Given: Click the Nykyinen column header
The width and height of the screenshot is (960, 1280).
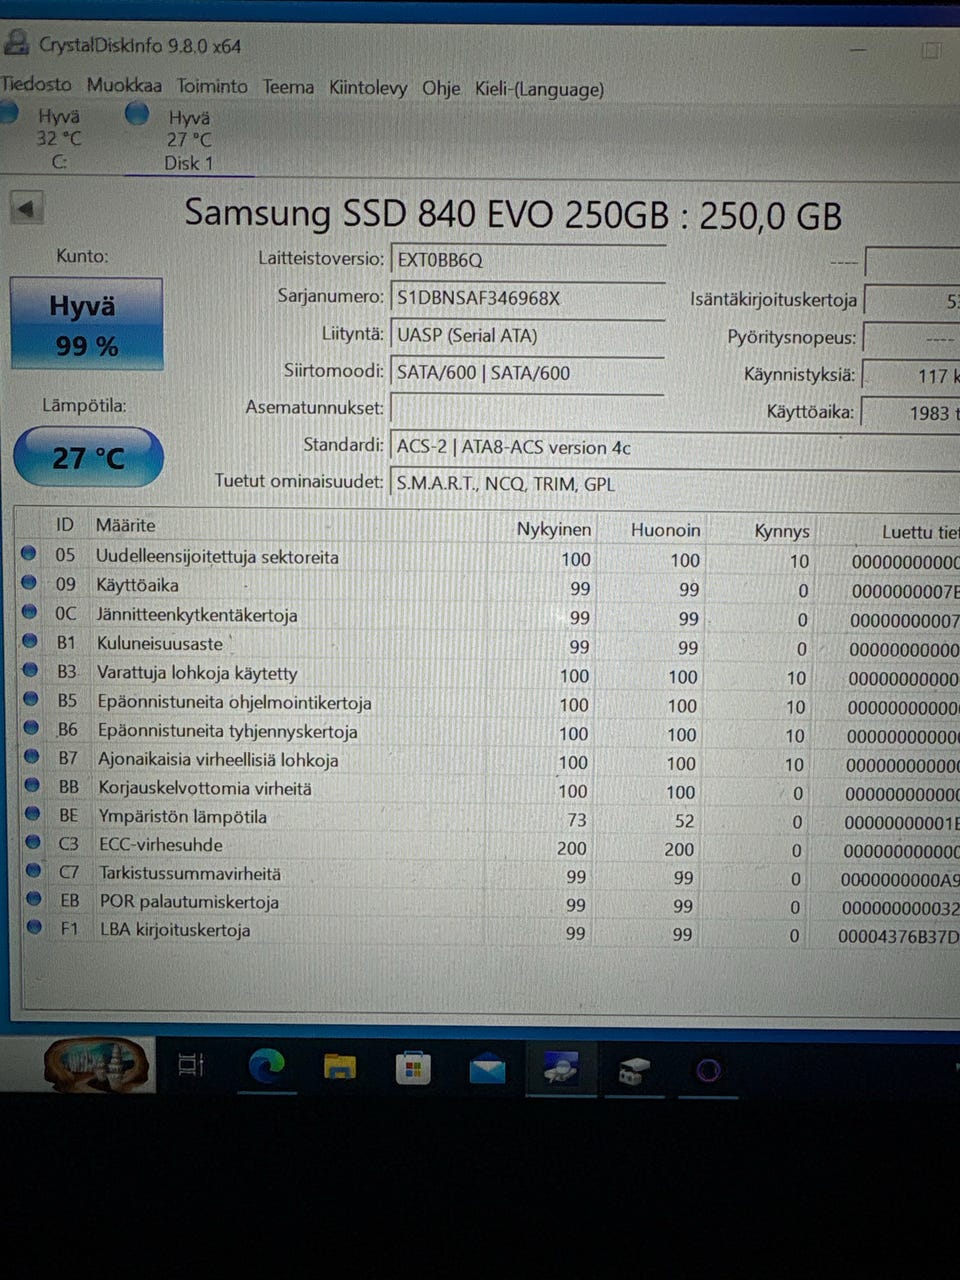Looking at the screenshot, I should pos(553,529).
